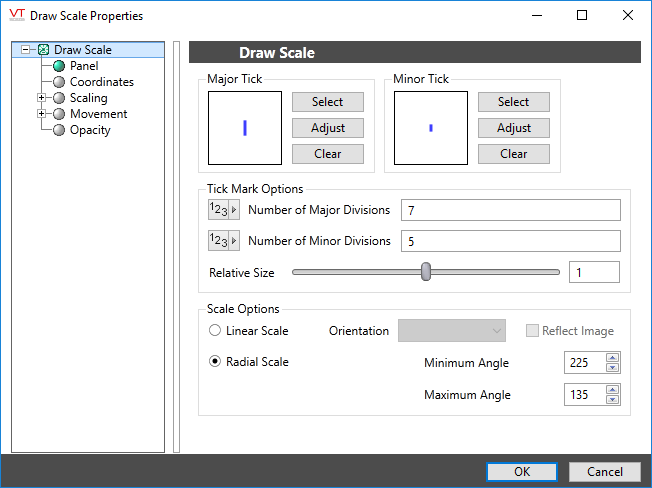Click the Major Tick preview image
Viewport: 652px width, 488px height.
(245, 128)
